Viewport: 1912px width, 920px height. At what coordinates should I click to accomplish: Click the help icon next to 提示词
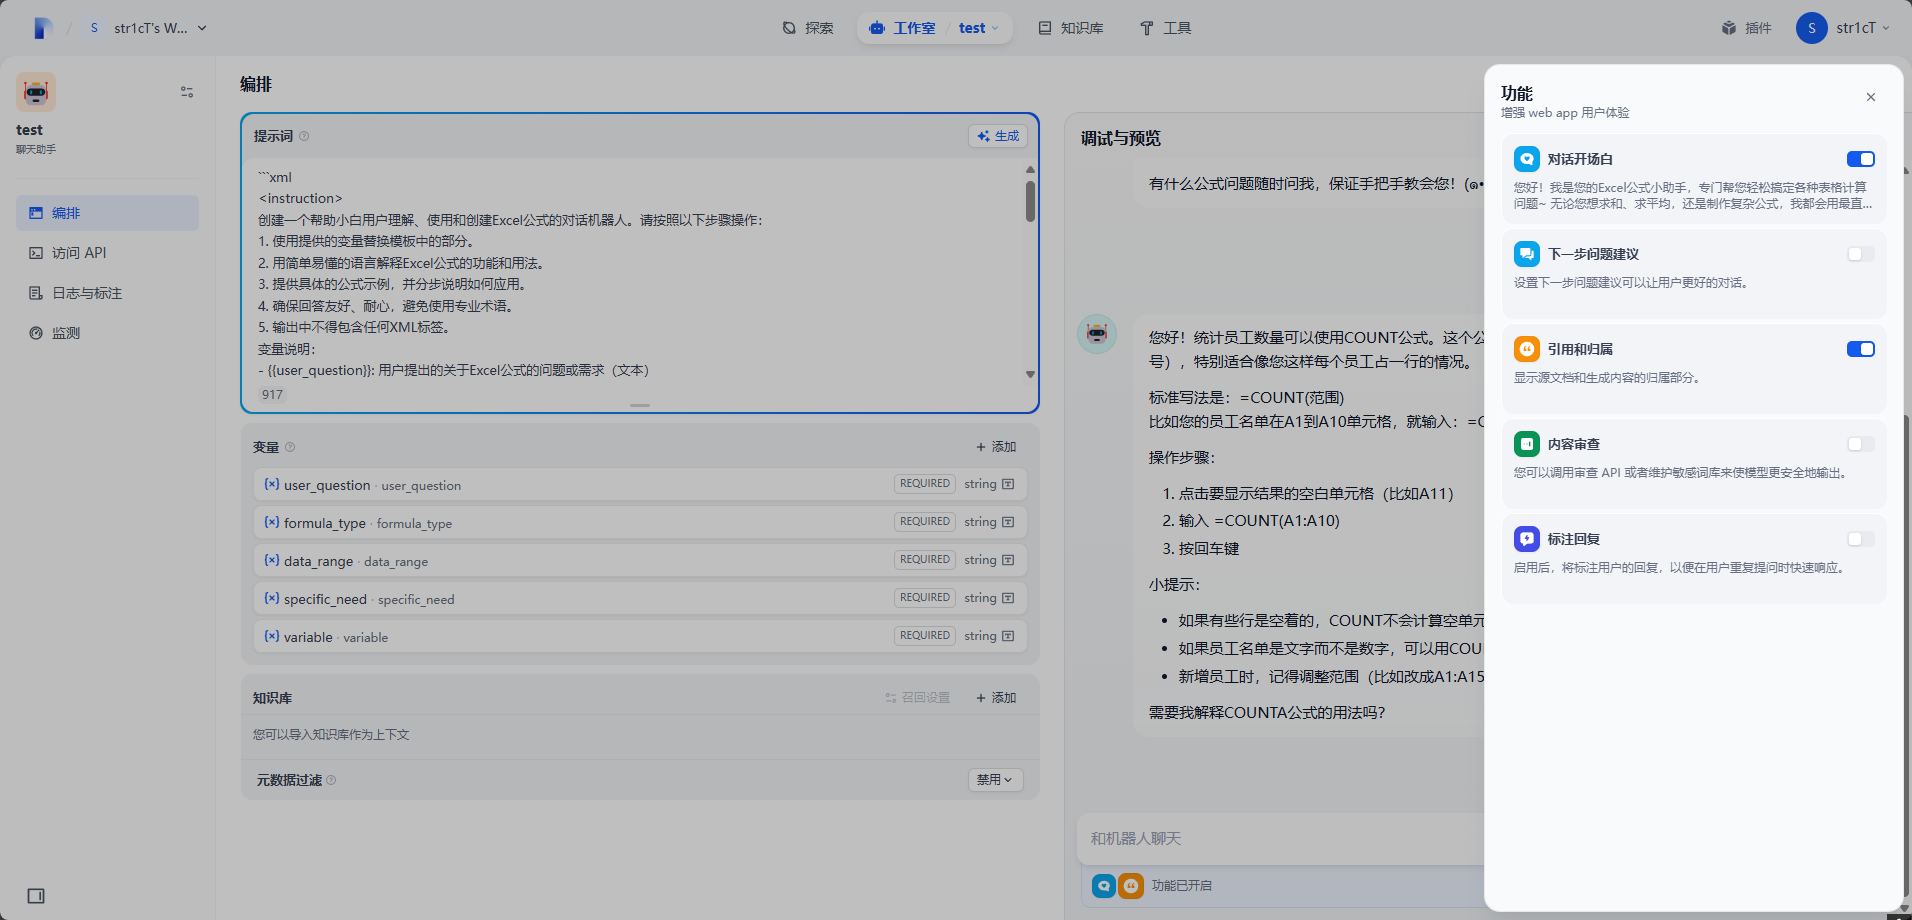tap(304, 136)
